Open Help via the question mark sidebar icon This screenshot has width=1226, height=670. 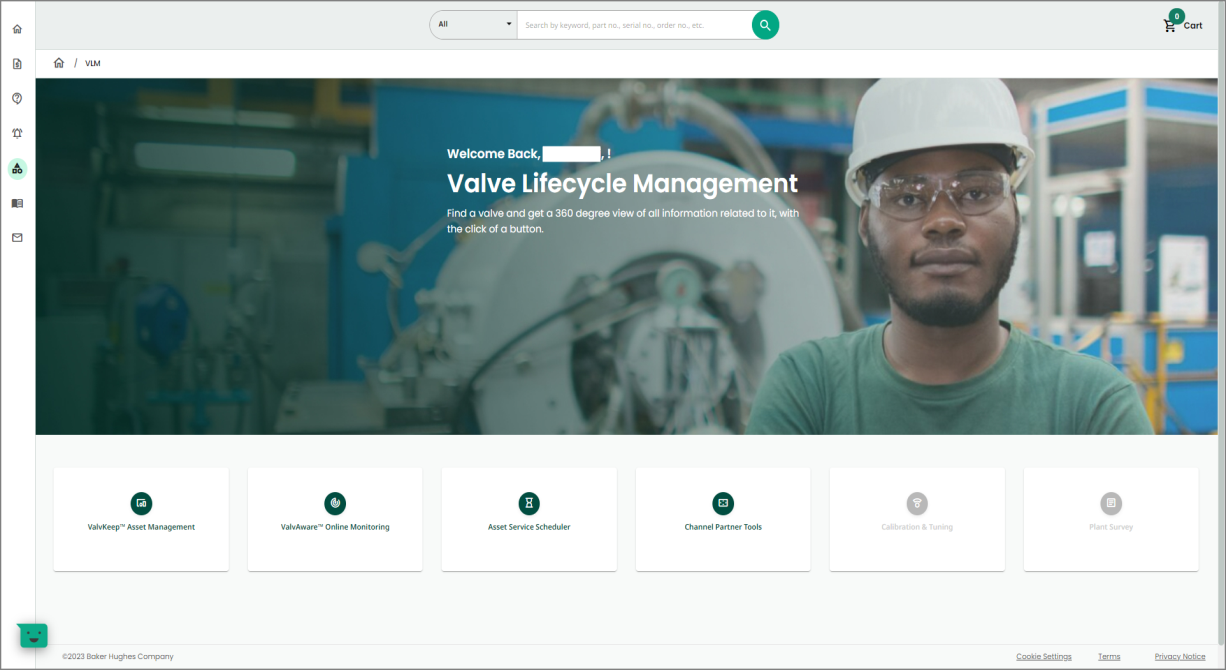click(x=16, y=98)
